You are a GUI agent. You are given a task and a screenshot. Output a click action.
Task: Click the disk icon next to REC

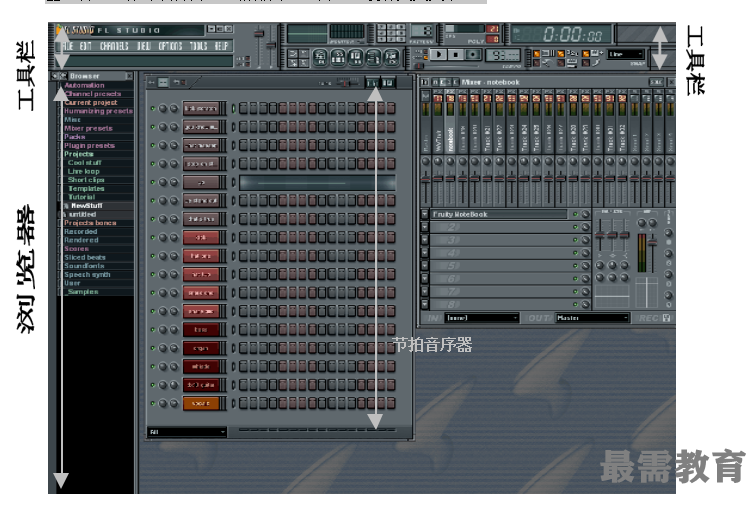pos(667,318)
